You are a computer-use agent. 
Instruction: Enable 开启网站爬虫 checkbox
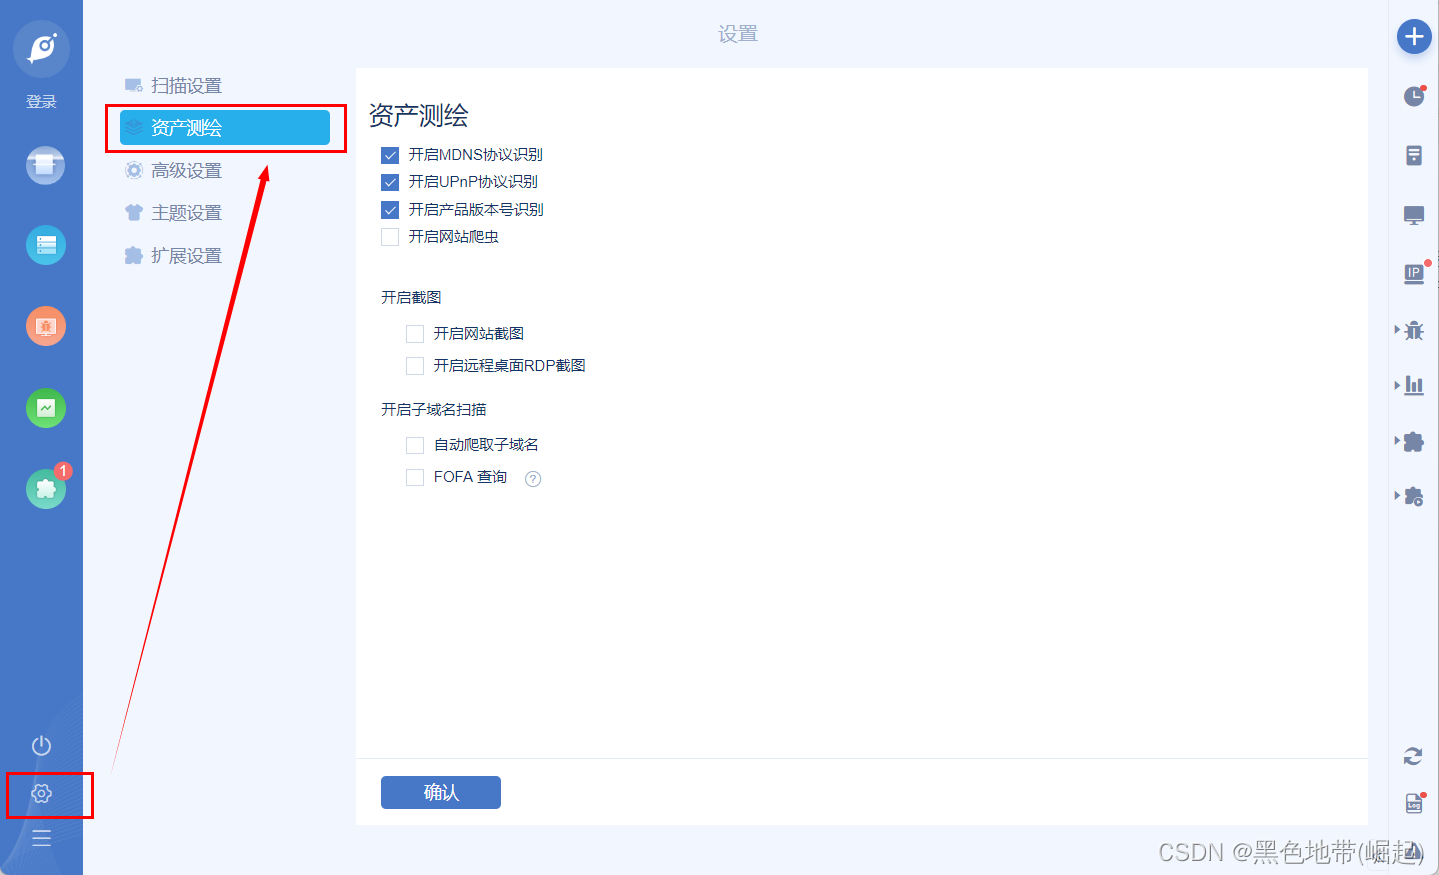tap(390, 237)
